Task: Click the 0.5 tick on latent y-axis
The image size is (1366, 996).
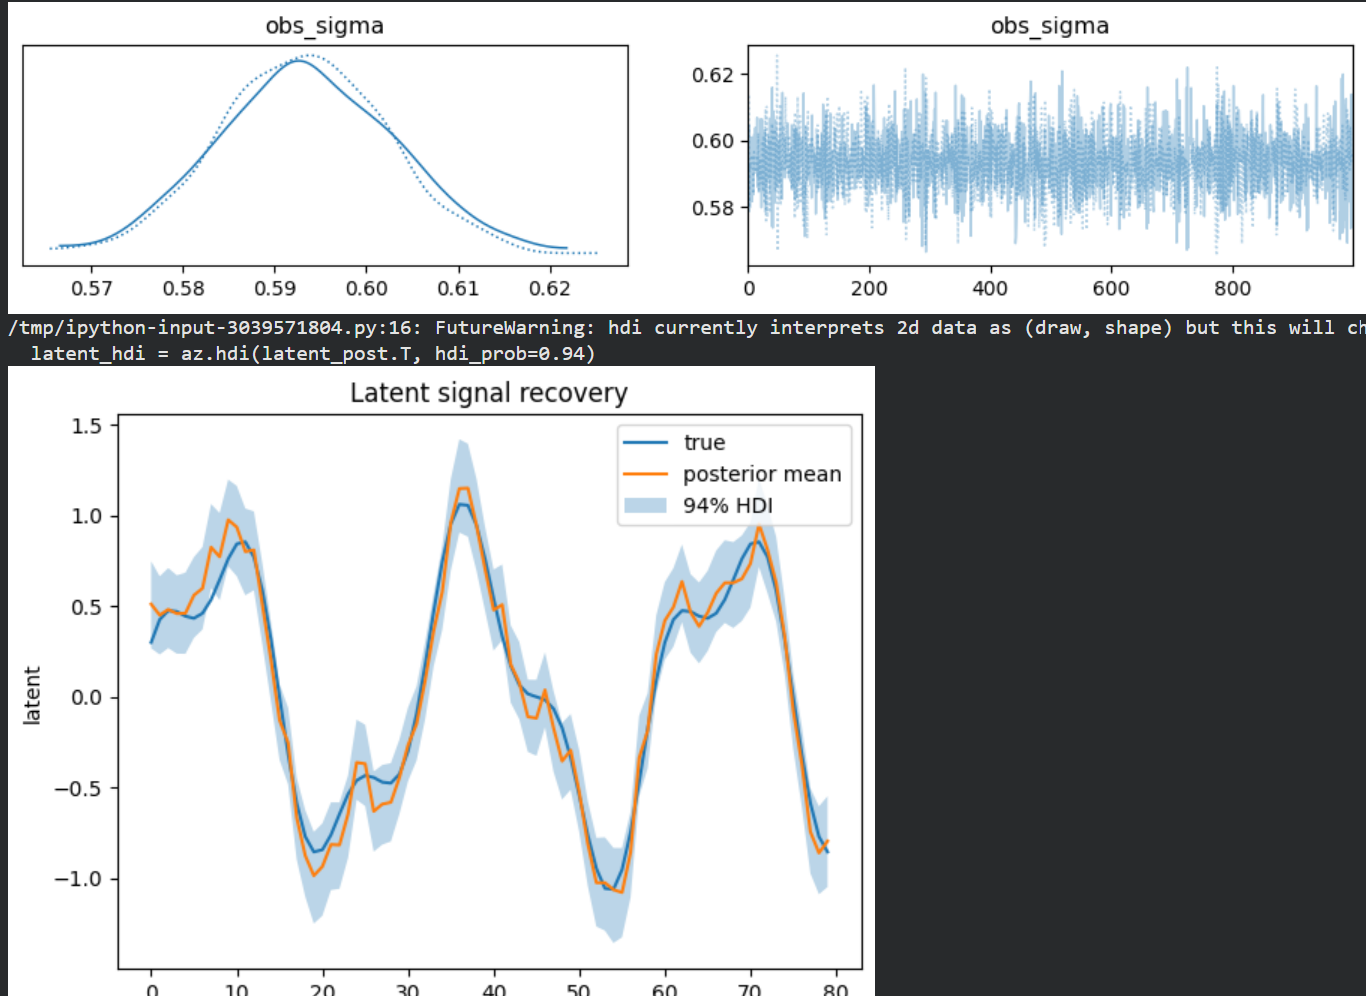Action: coord(87,607)
